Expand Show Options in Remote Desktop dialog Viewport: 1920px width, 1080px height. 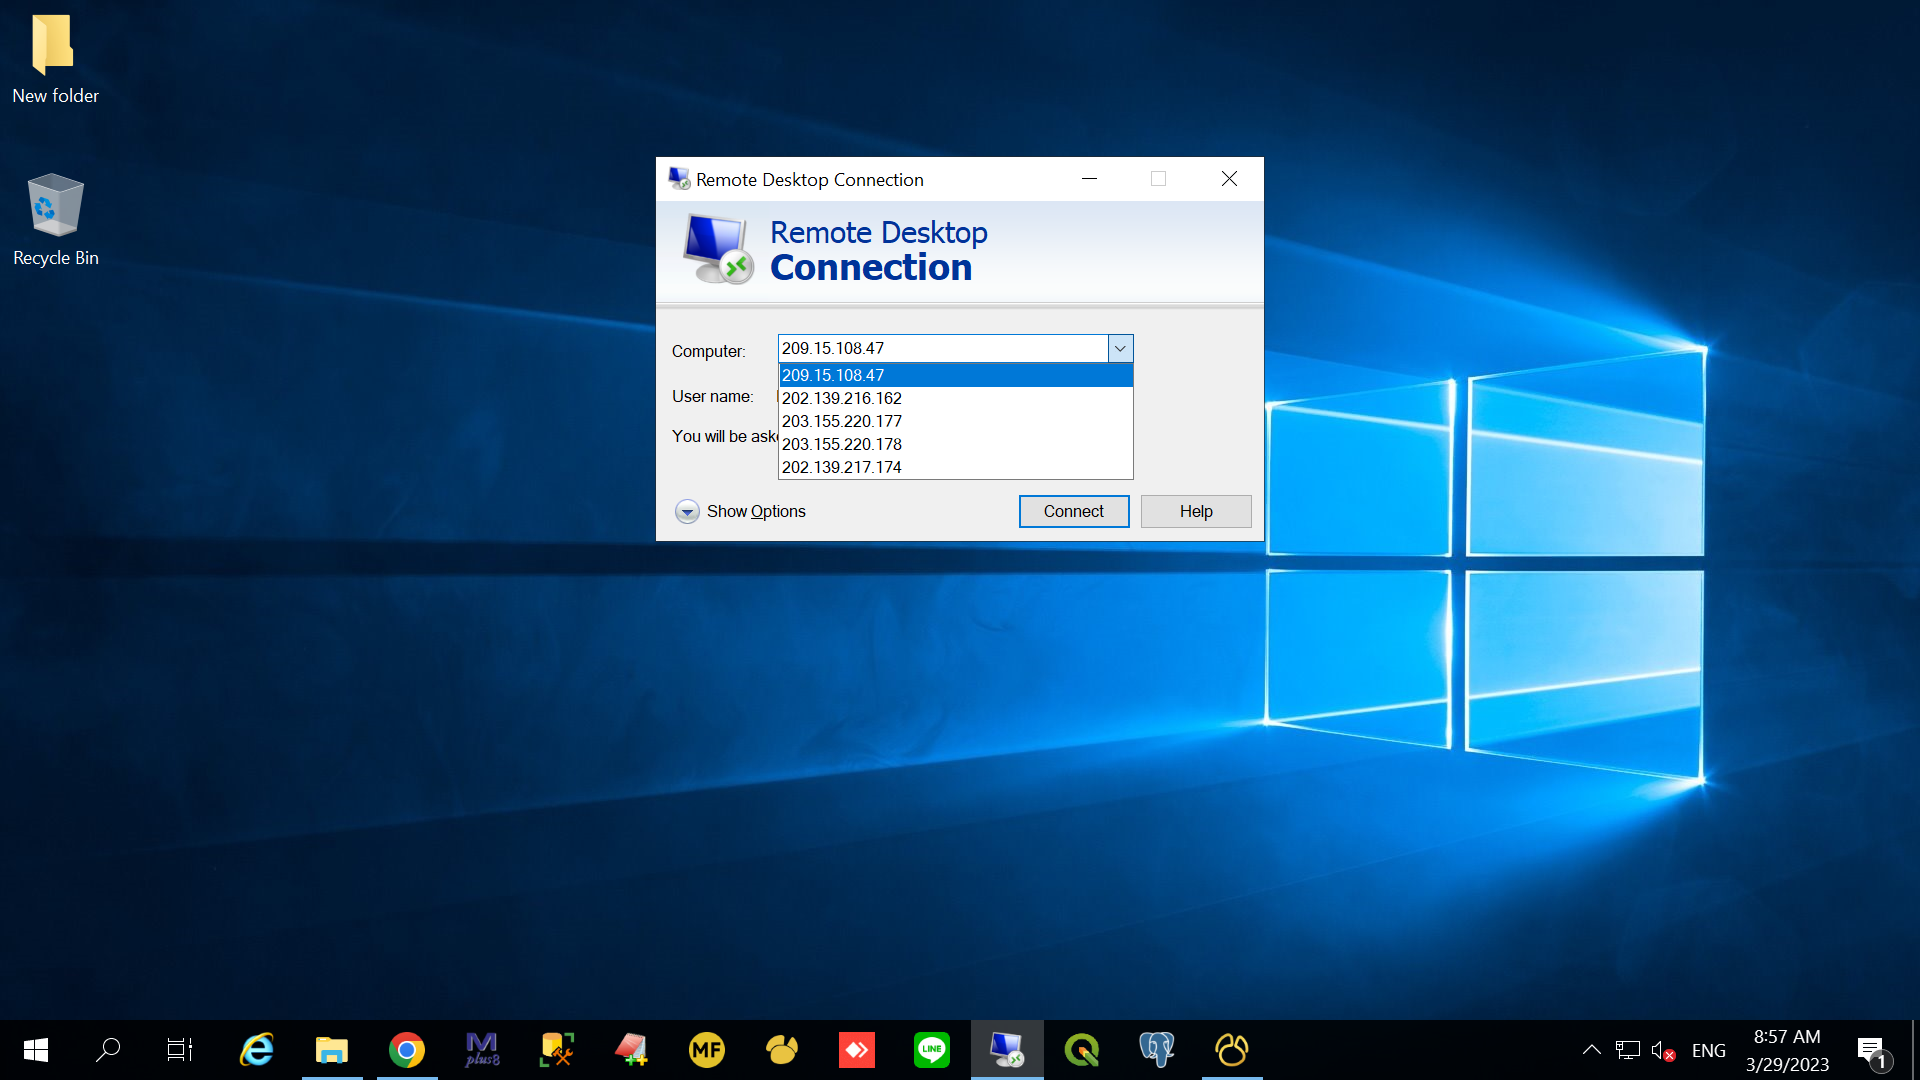pos(740,511)
